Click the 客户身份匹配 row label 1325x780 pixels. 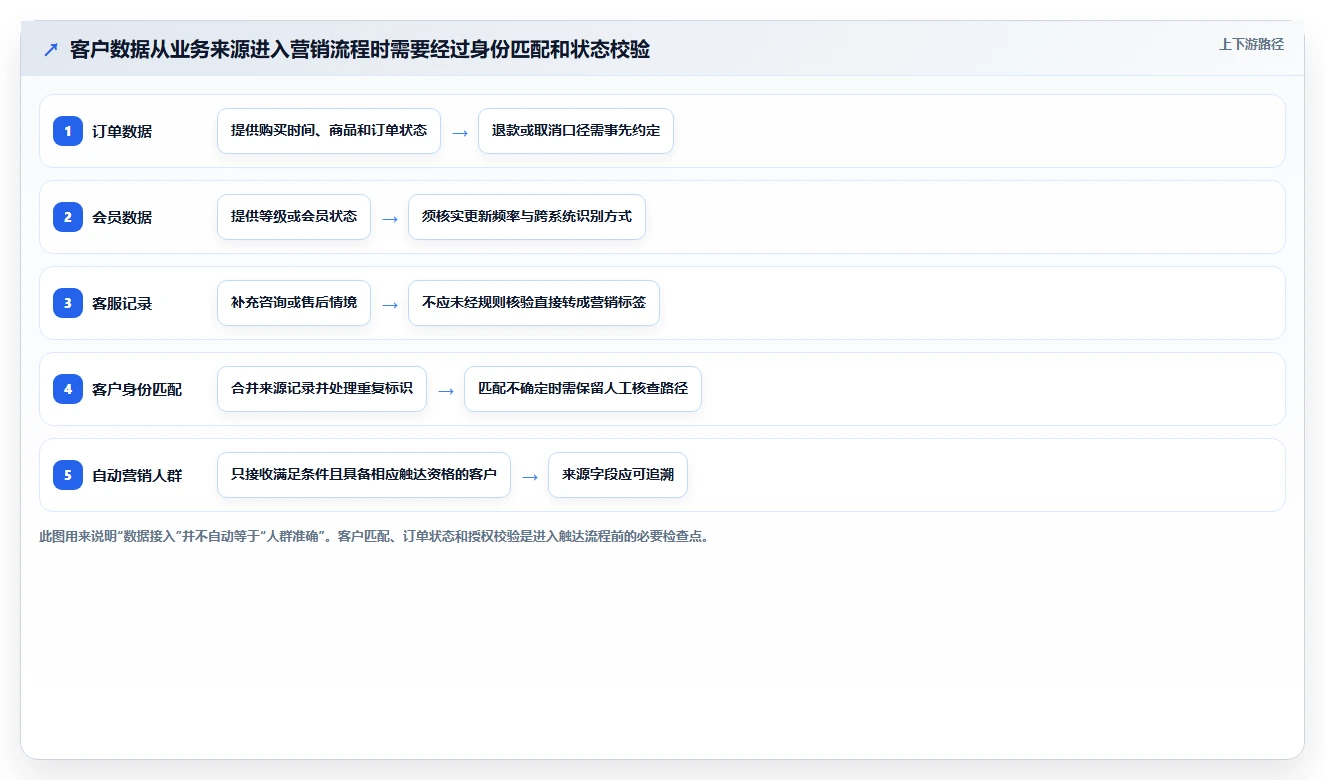[x=137, y=389]
